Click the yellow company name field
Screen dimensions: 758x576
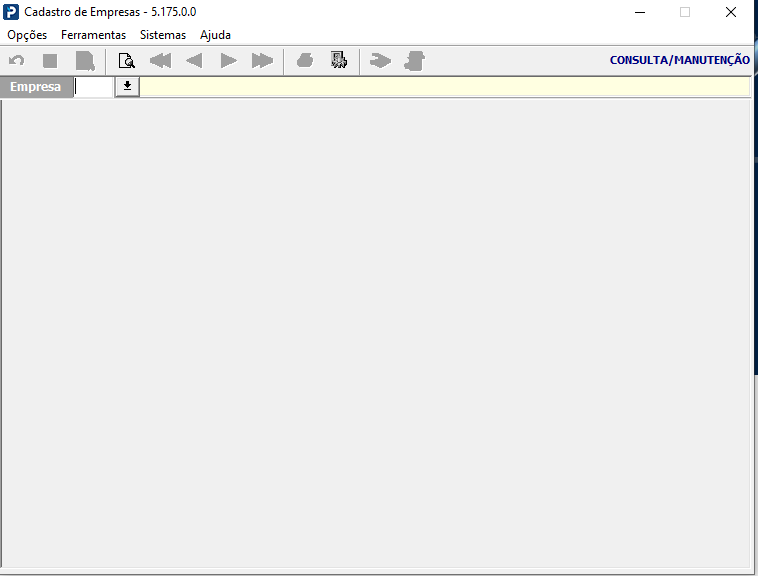445,87
